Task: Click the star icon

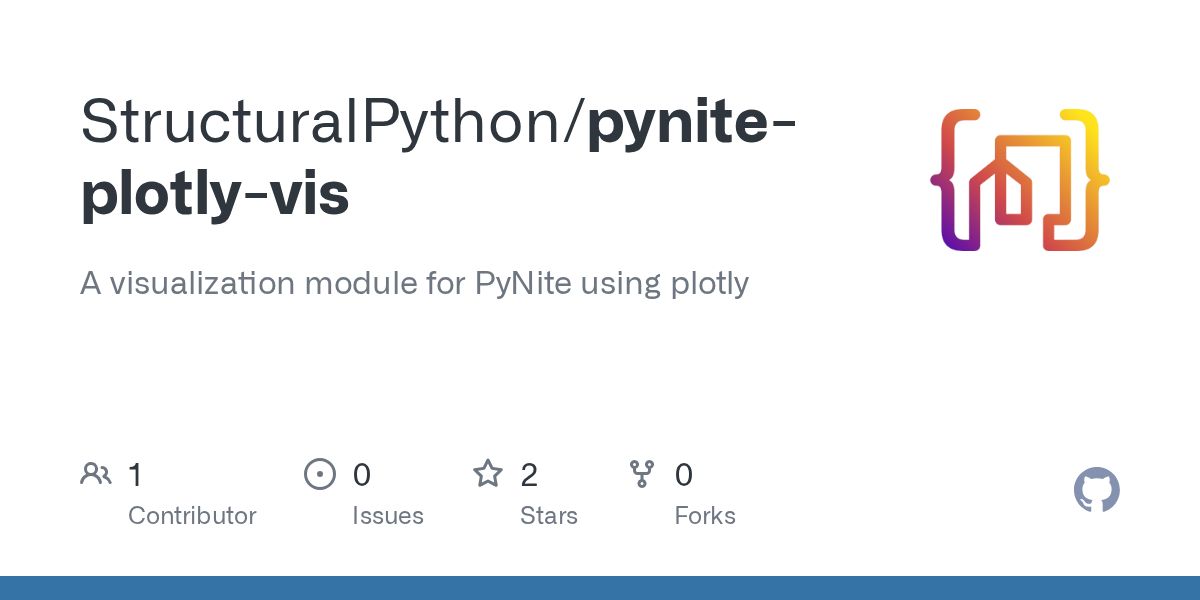Action: (x=488, y=474)
